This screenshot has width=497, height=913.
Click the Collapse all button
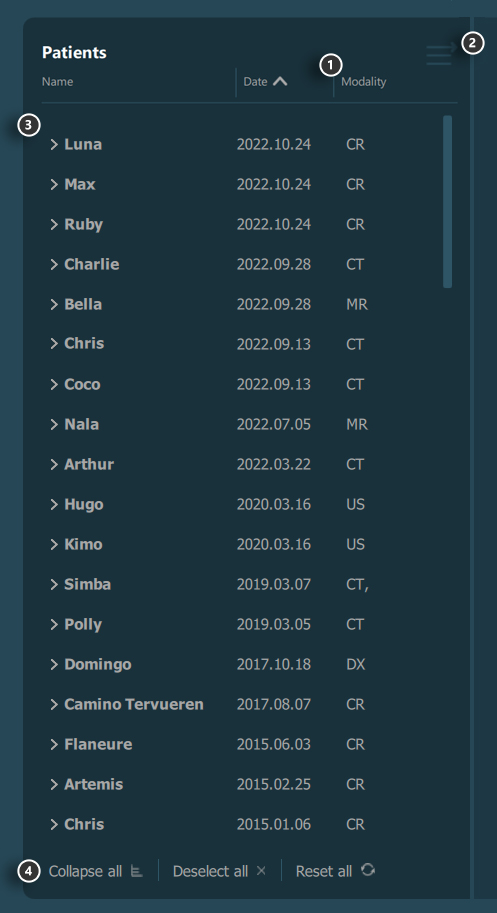(x=96, y=871)
